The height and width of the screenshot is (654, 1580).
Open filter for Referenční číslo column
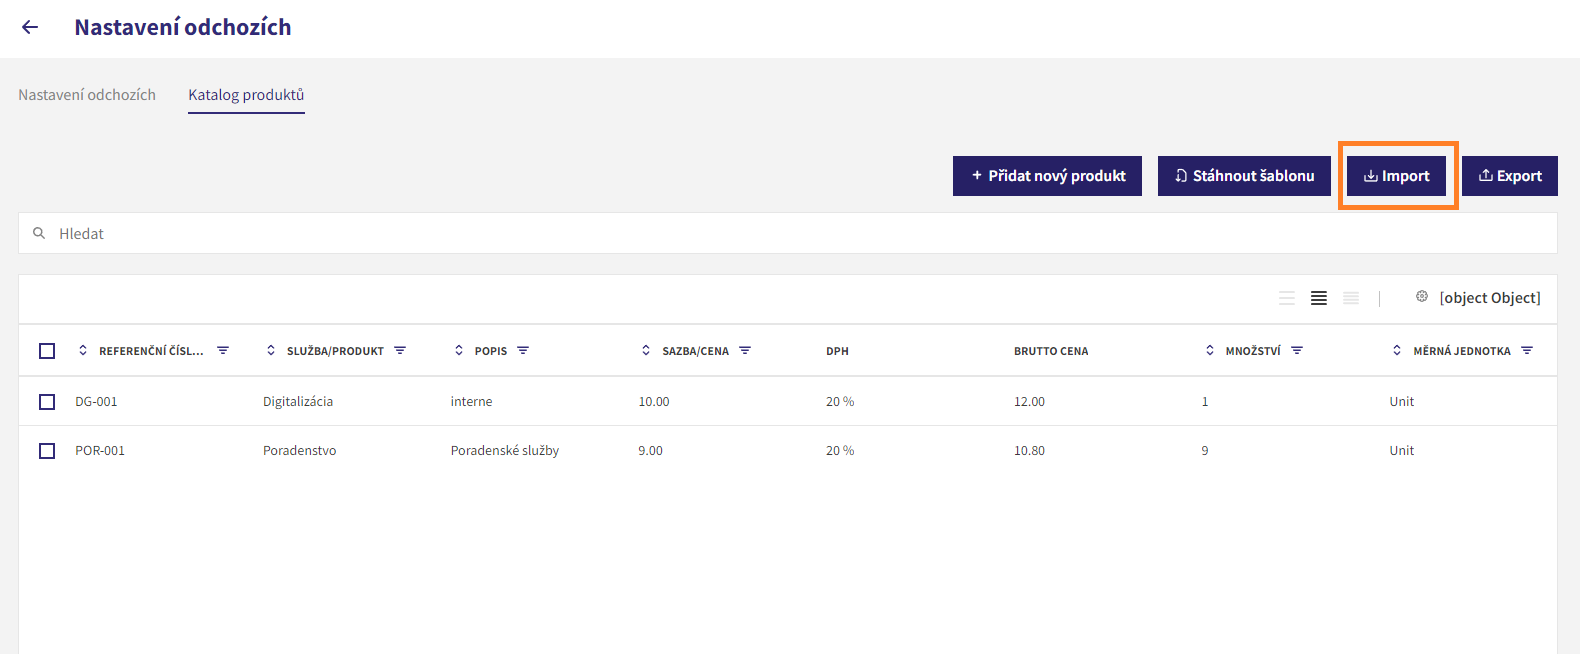[x=223, y=351]
